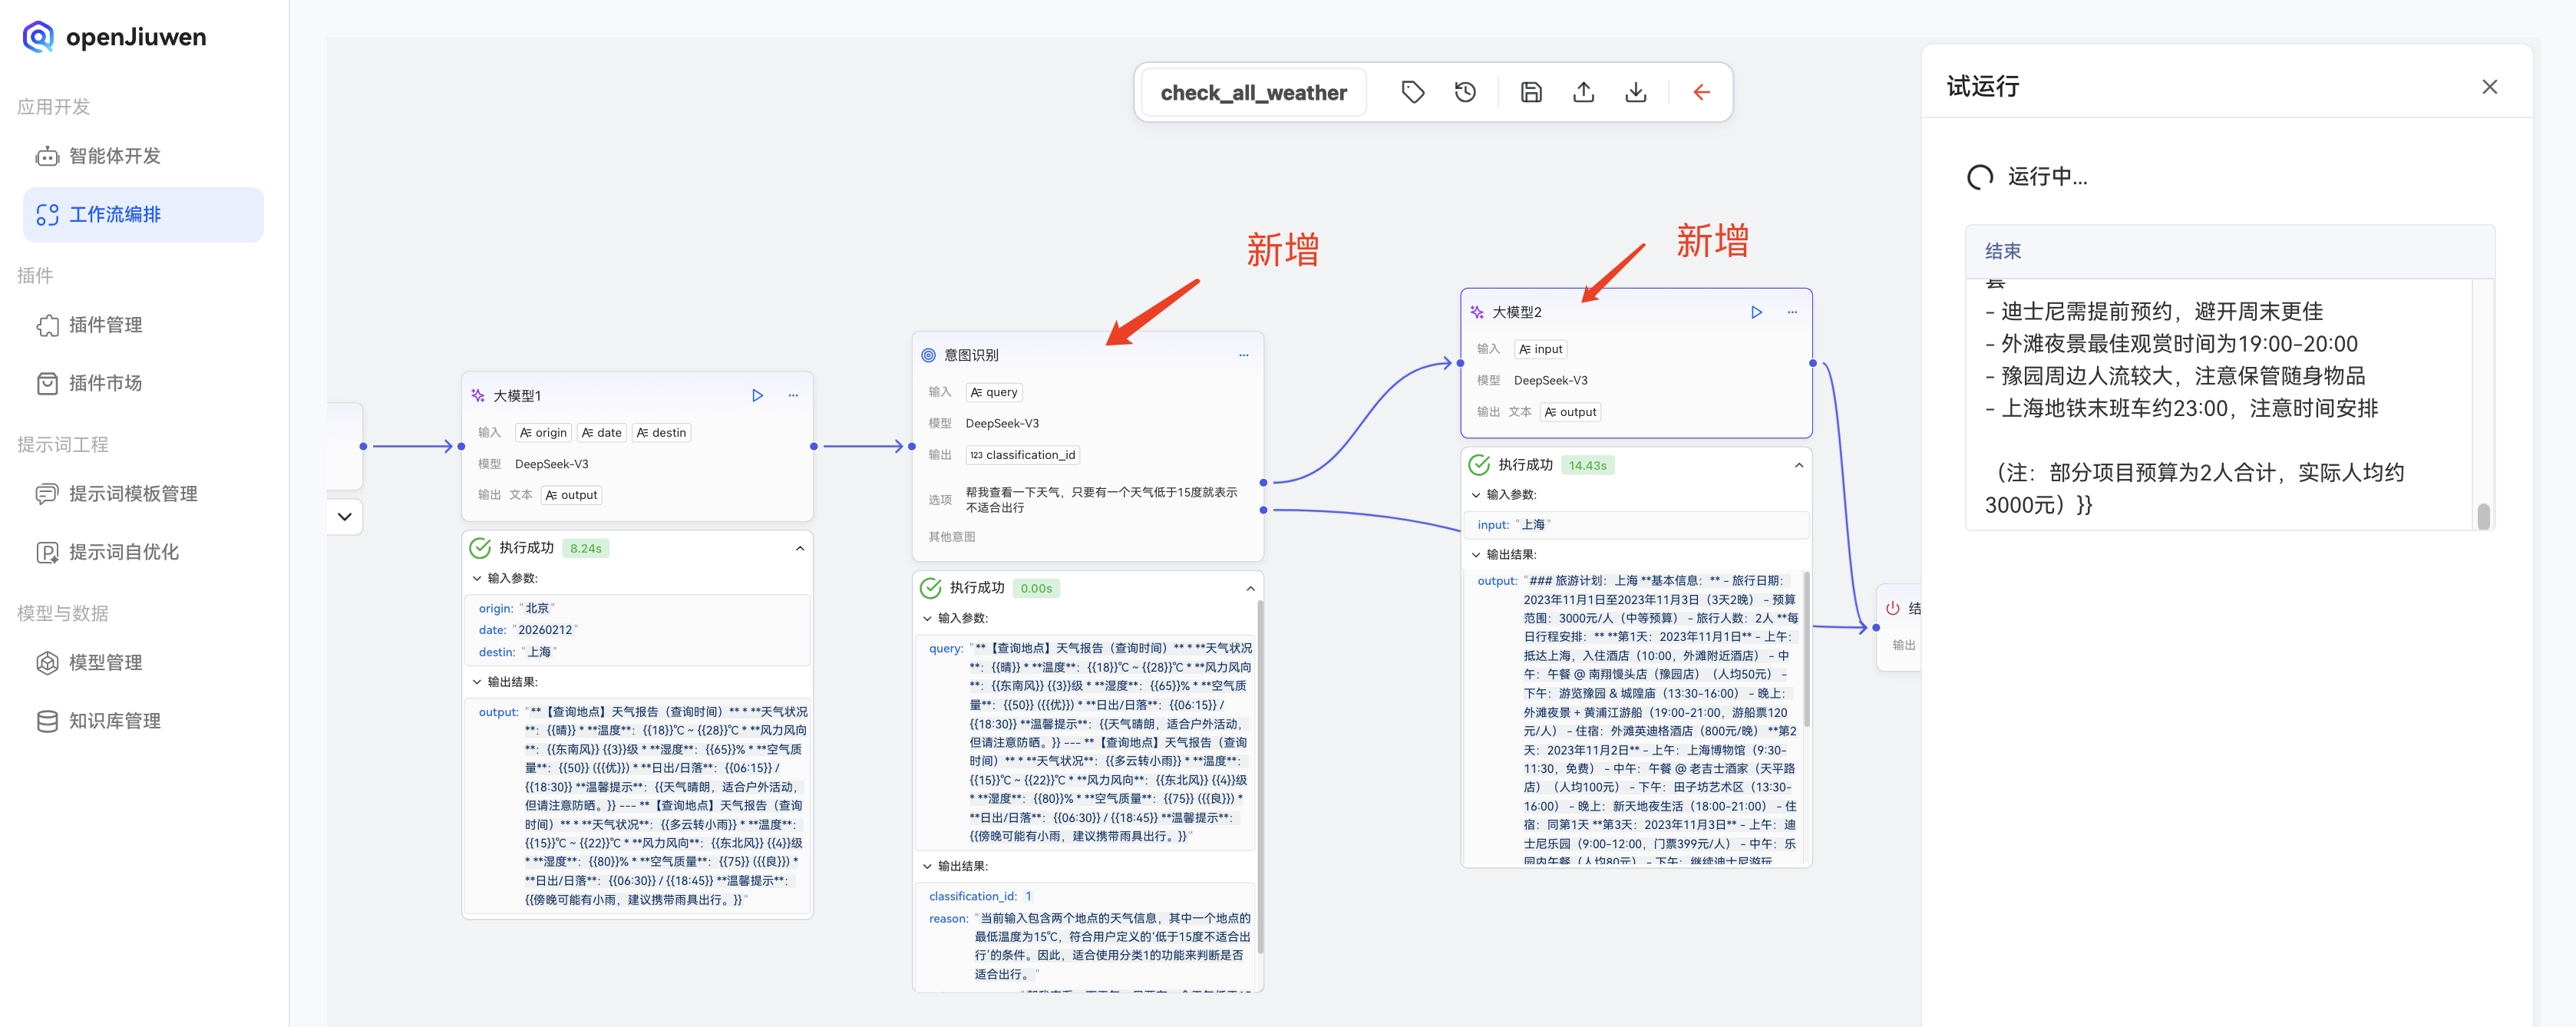Collapse 大模型1 execution result panel

click(800, 548)
